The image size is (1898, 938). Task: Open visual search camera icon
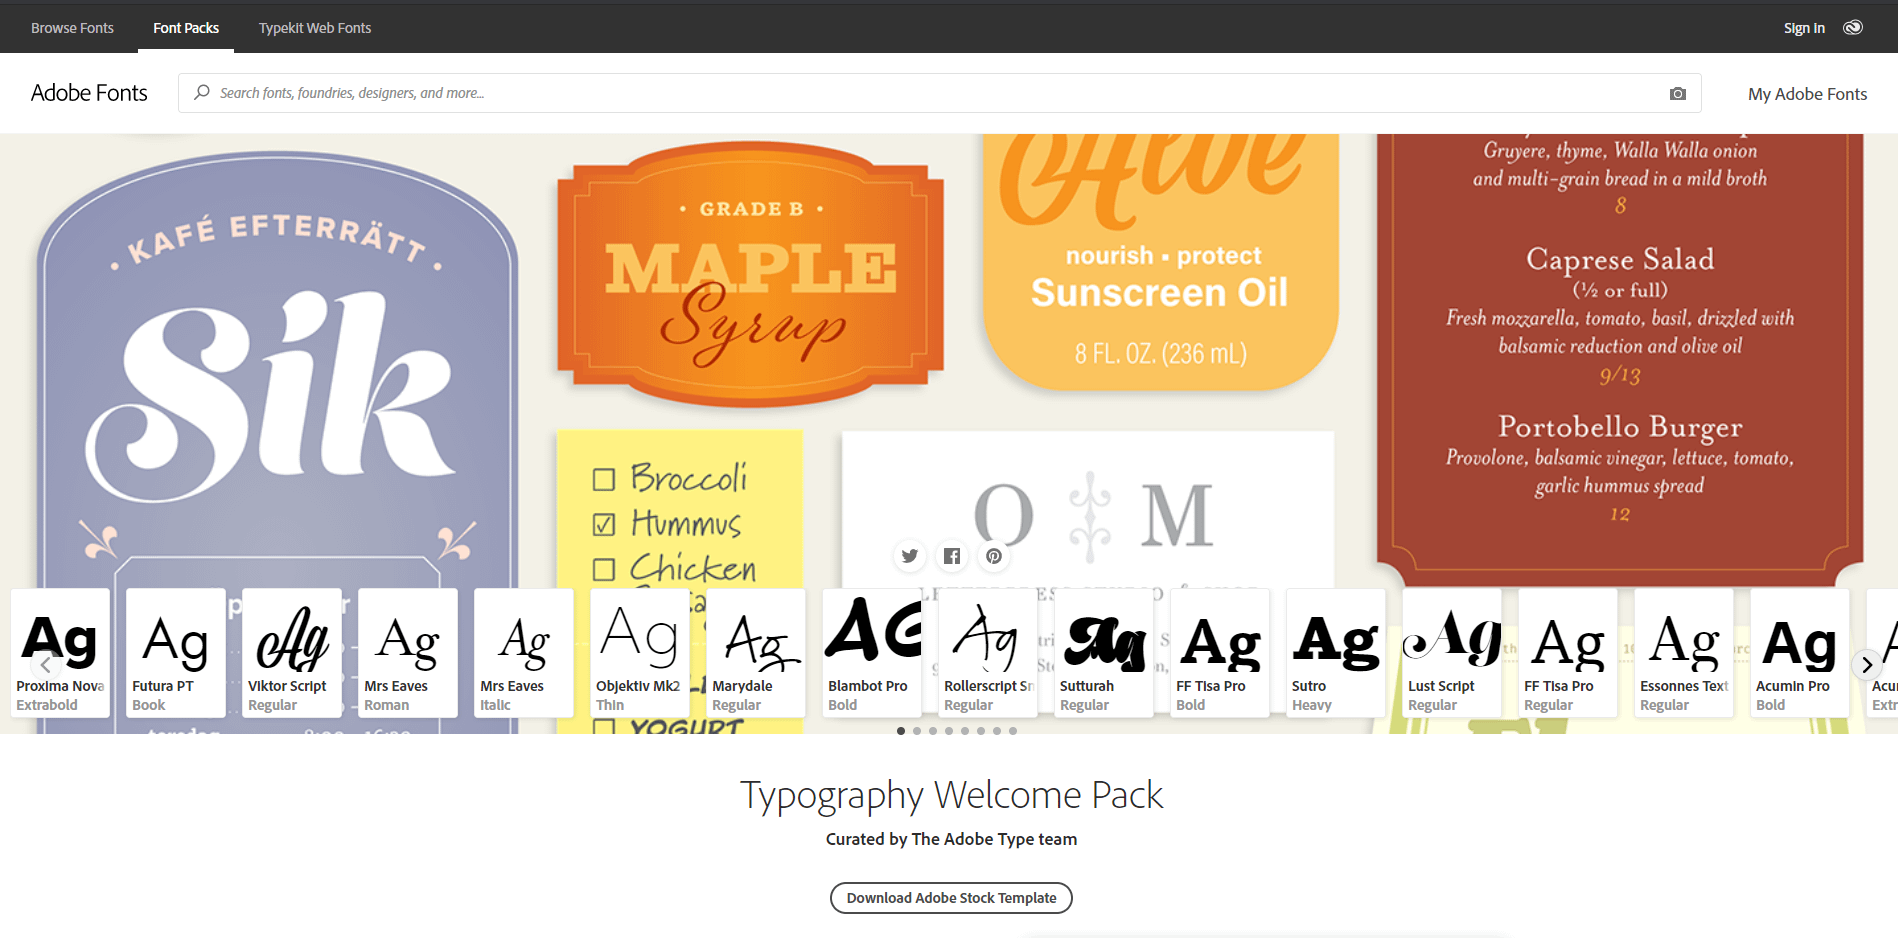(x=1678, y=93)
